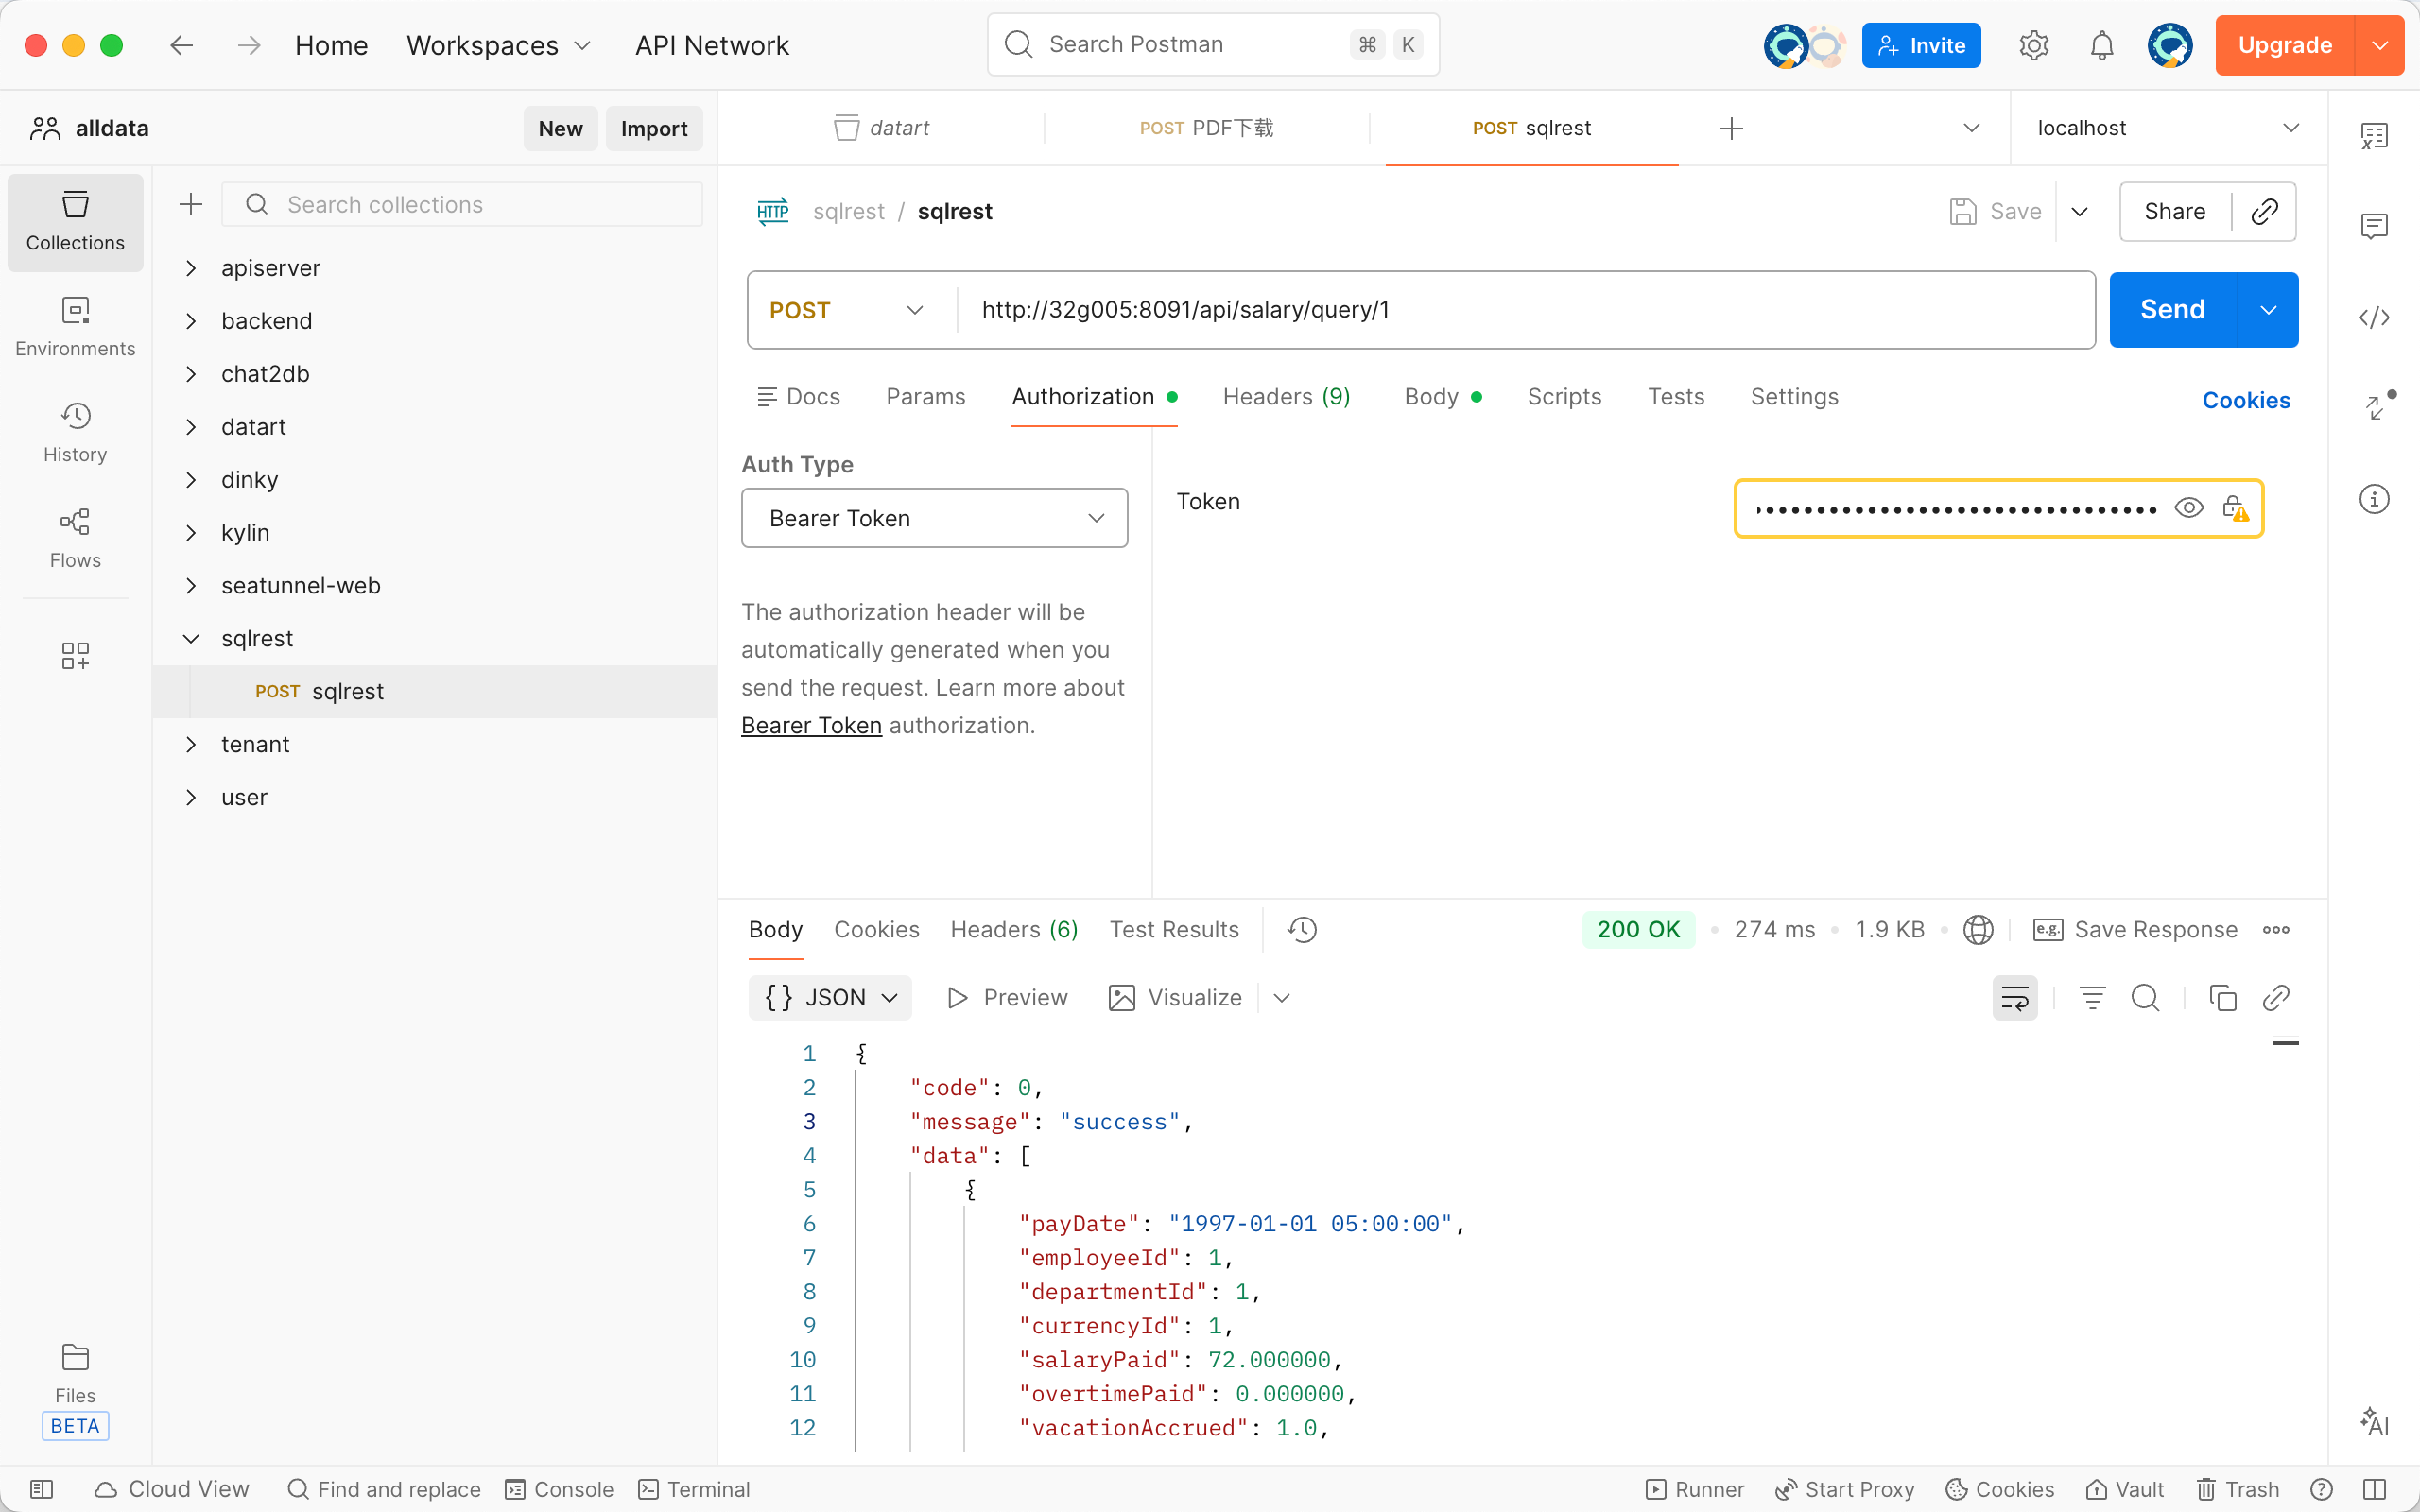Open the Runner from the status bar
The height and width of the screenshot is (1512, 2420).
1695,1489
